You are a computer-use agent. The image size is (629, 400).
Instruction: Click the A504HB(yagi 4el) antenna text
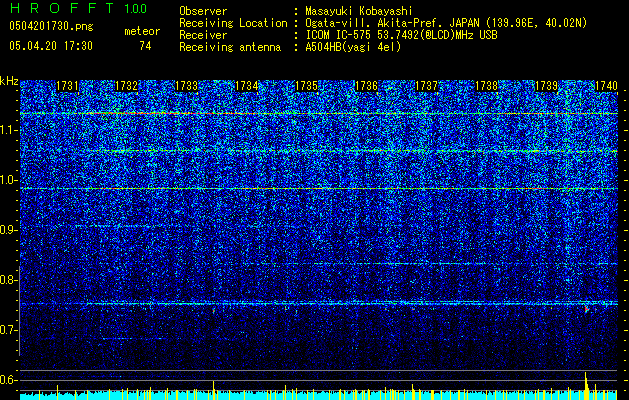[353, 47]
